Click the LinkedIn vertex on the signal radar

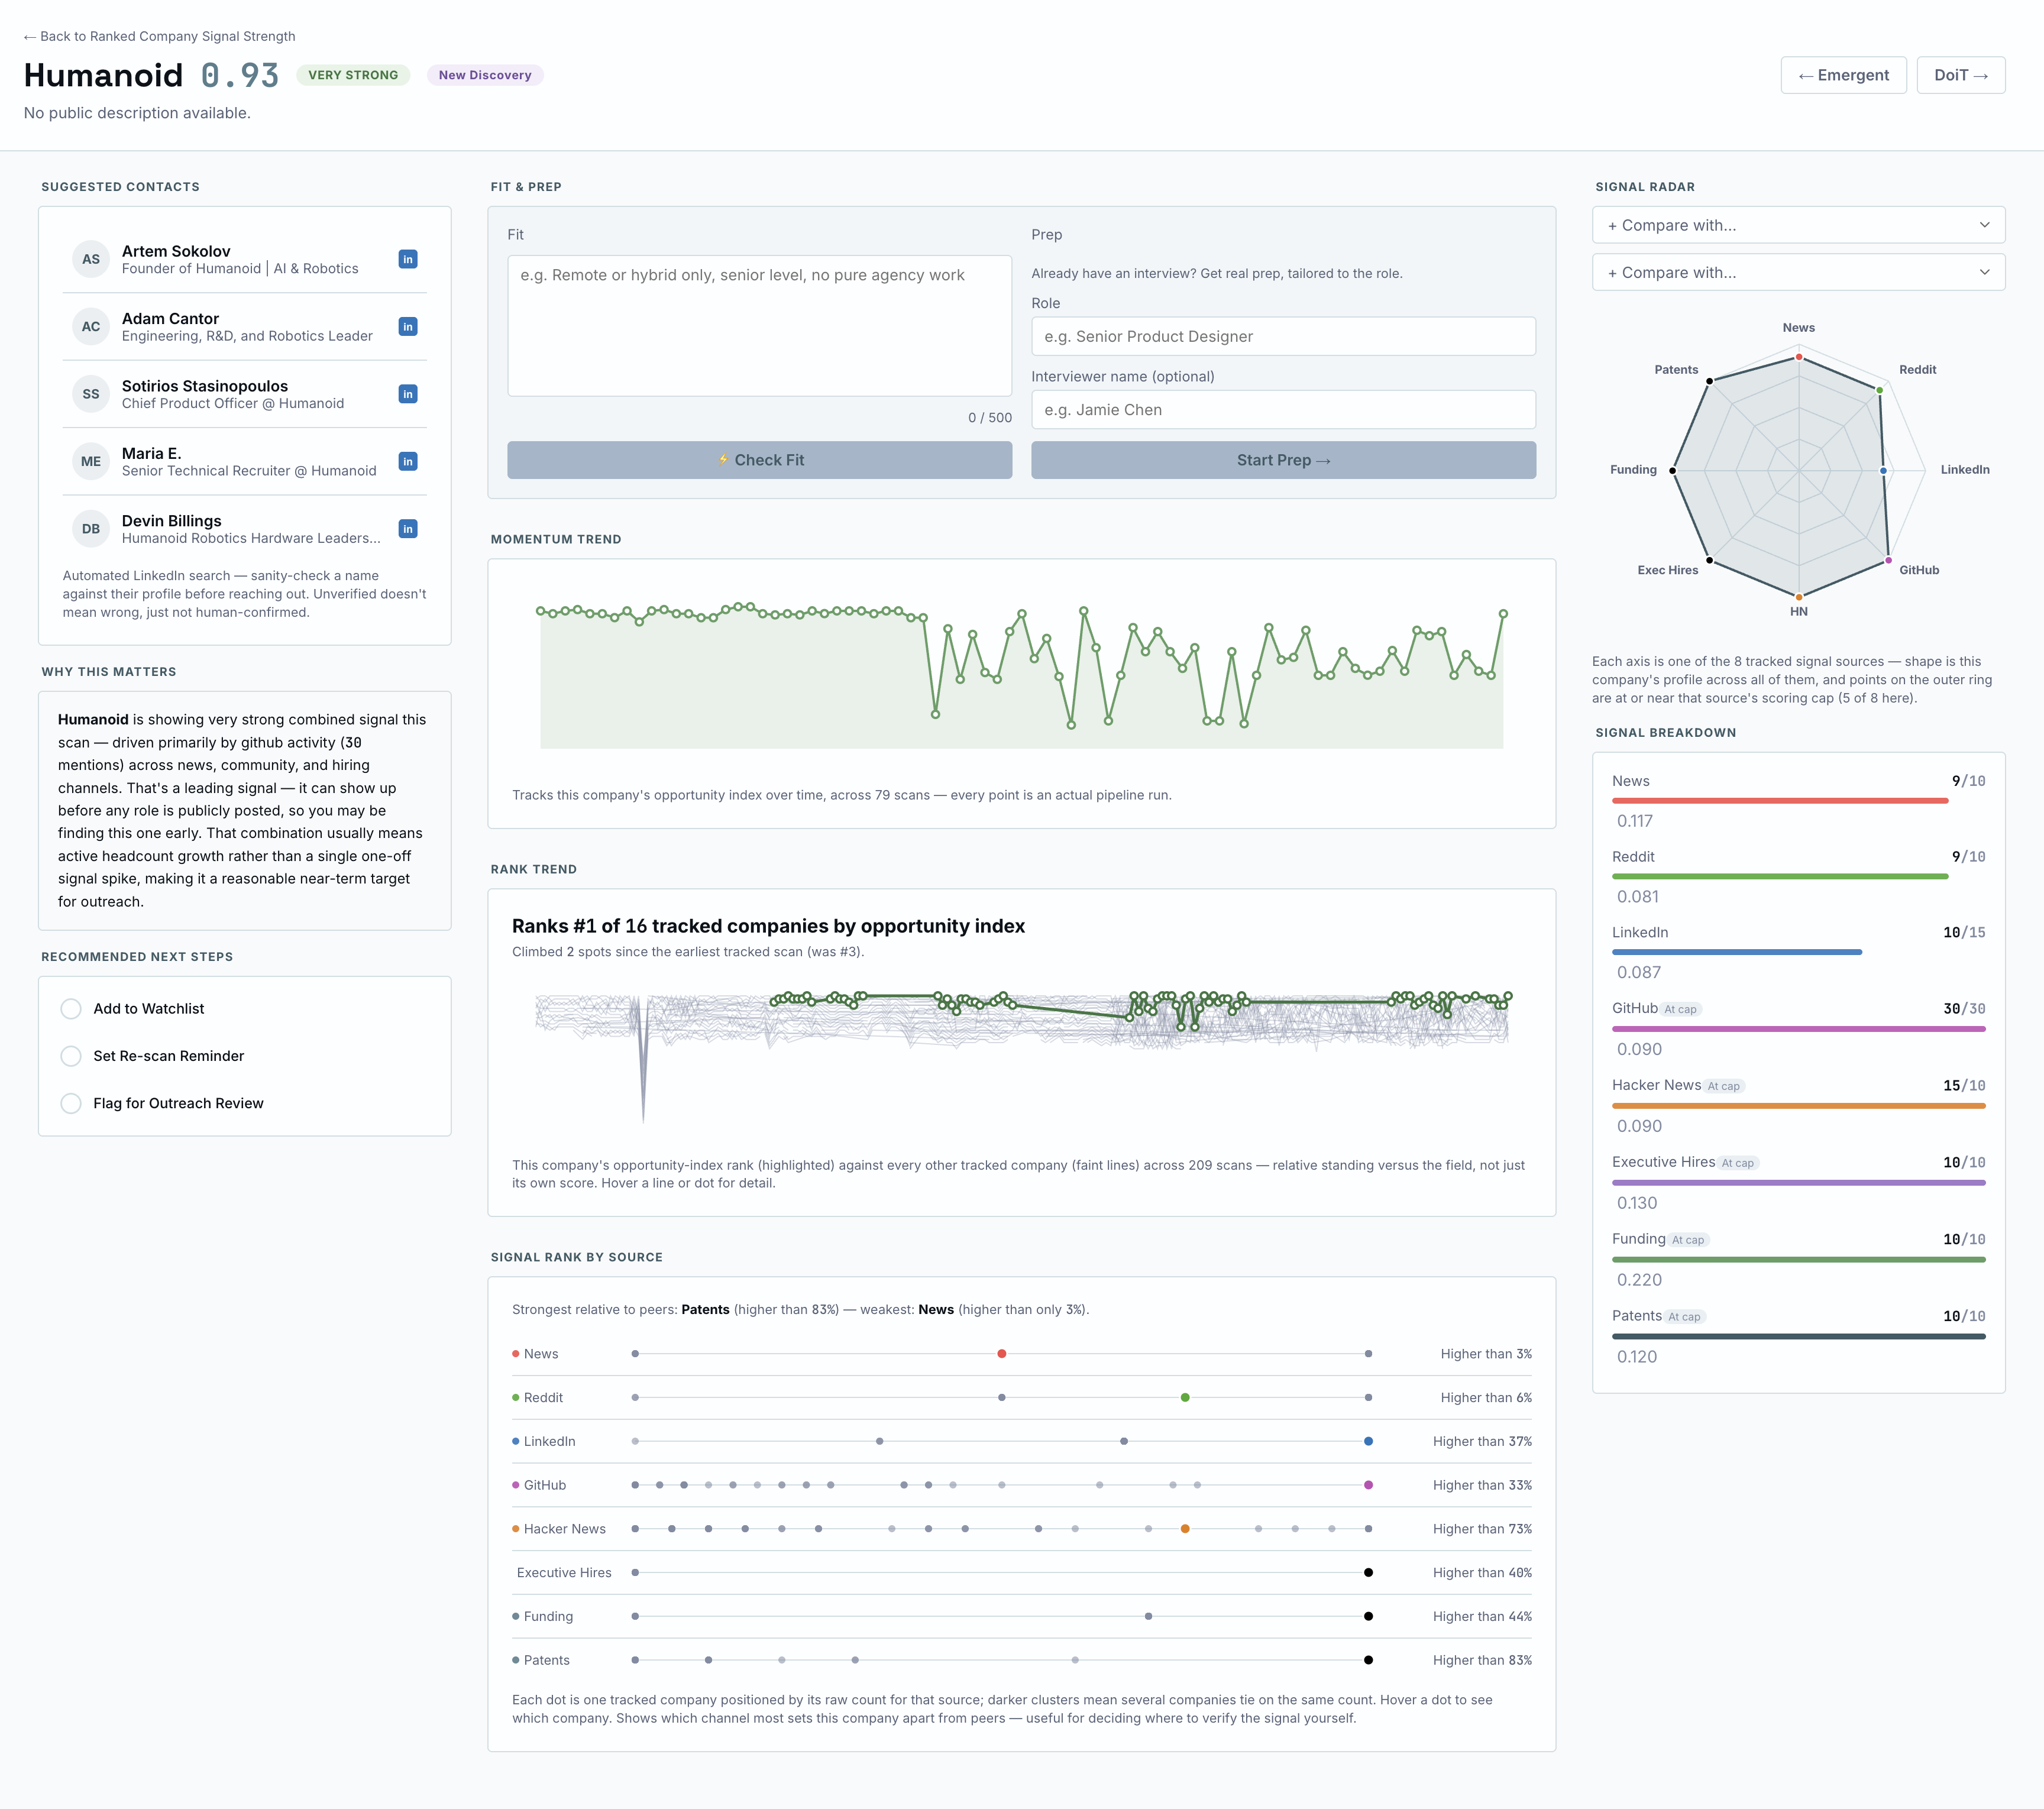(x=1884, y=470)
